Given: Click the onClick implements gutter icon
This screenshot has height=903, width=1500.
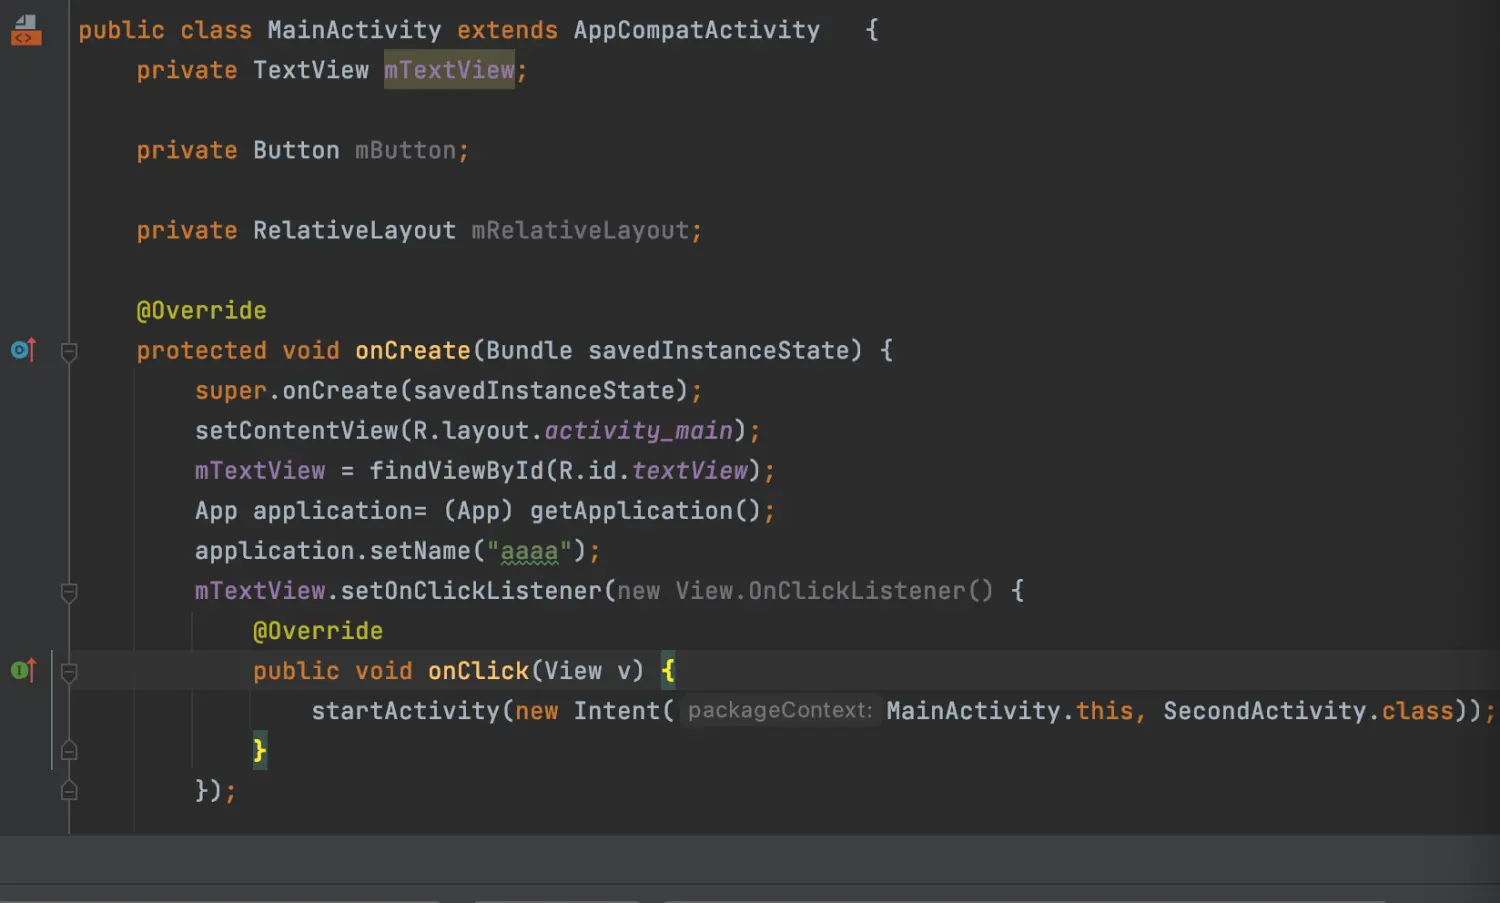Looking at the screenshot, I should (23, 670).
